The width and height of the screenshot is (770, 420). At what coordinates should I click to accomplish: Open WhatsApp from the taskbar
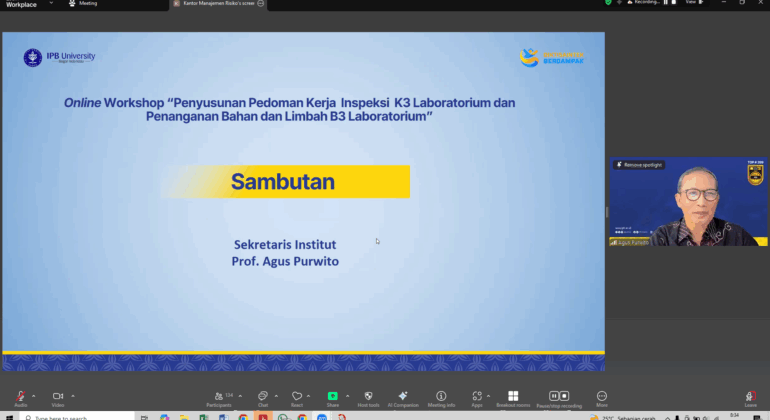click(x=282, y=418)
